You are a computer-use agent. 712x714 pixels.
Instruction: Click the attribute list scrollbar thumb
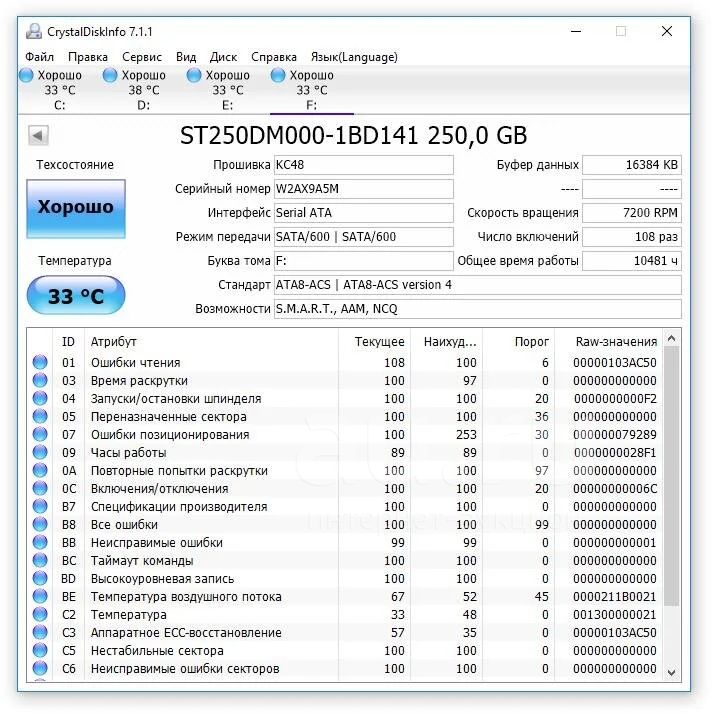tap(671, 476)
